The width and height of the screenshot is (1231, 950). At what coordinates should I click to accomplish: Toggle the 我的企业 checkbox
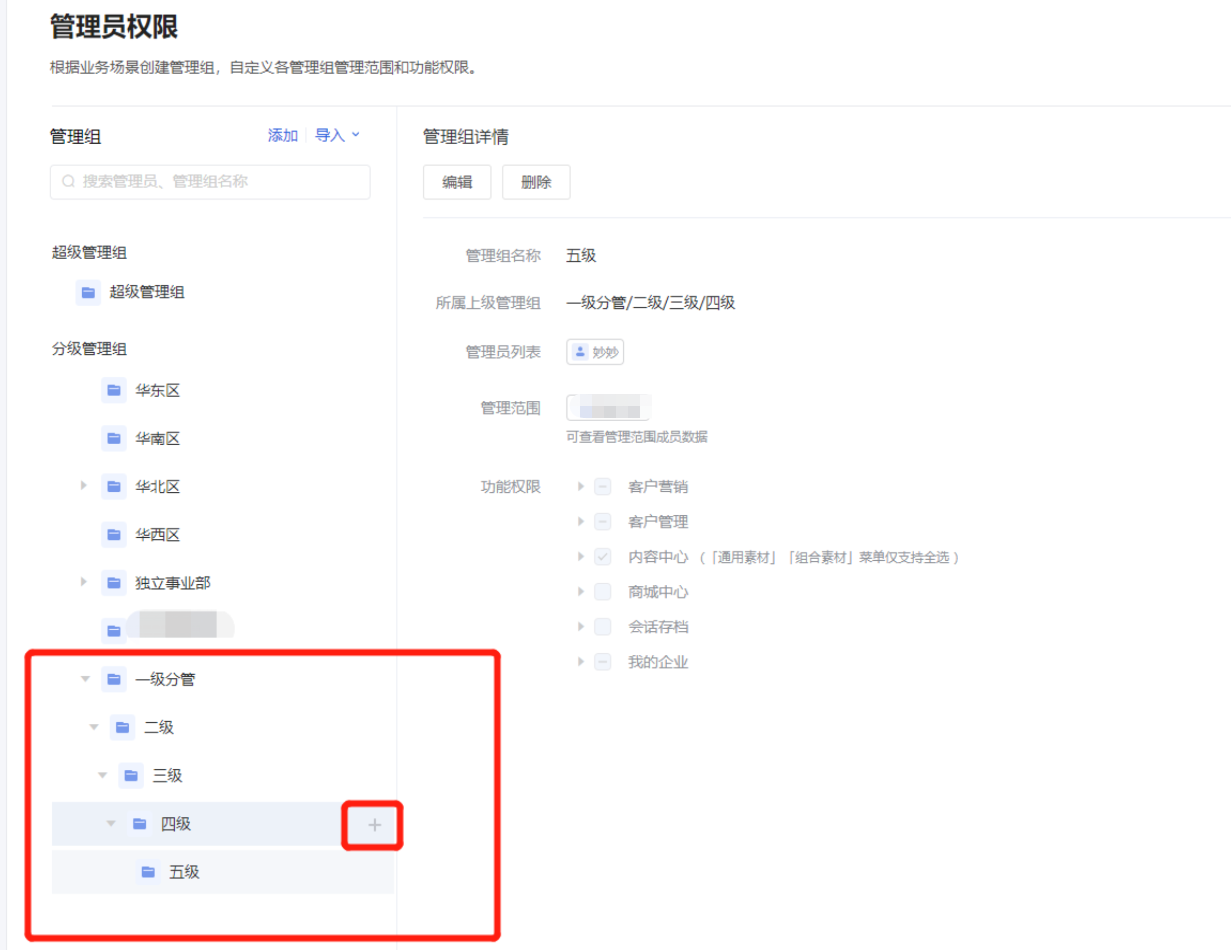[603, 662]
